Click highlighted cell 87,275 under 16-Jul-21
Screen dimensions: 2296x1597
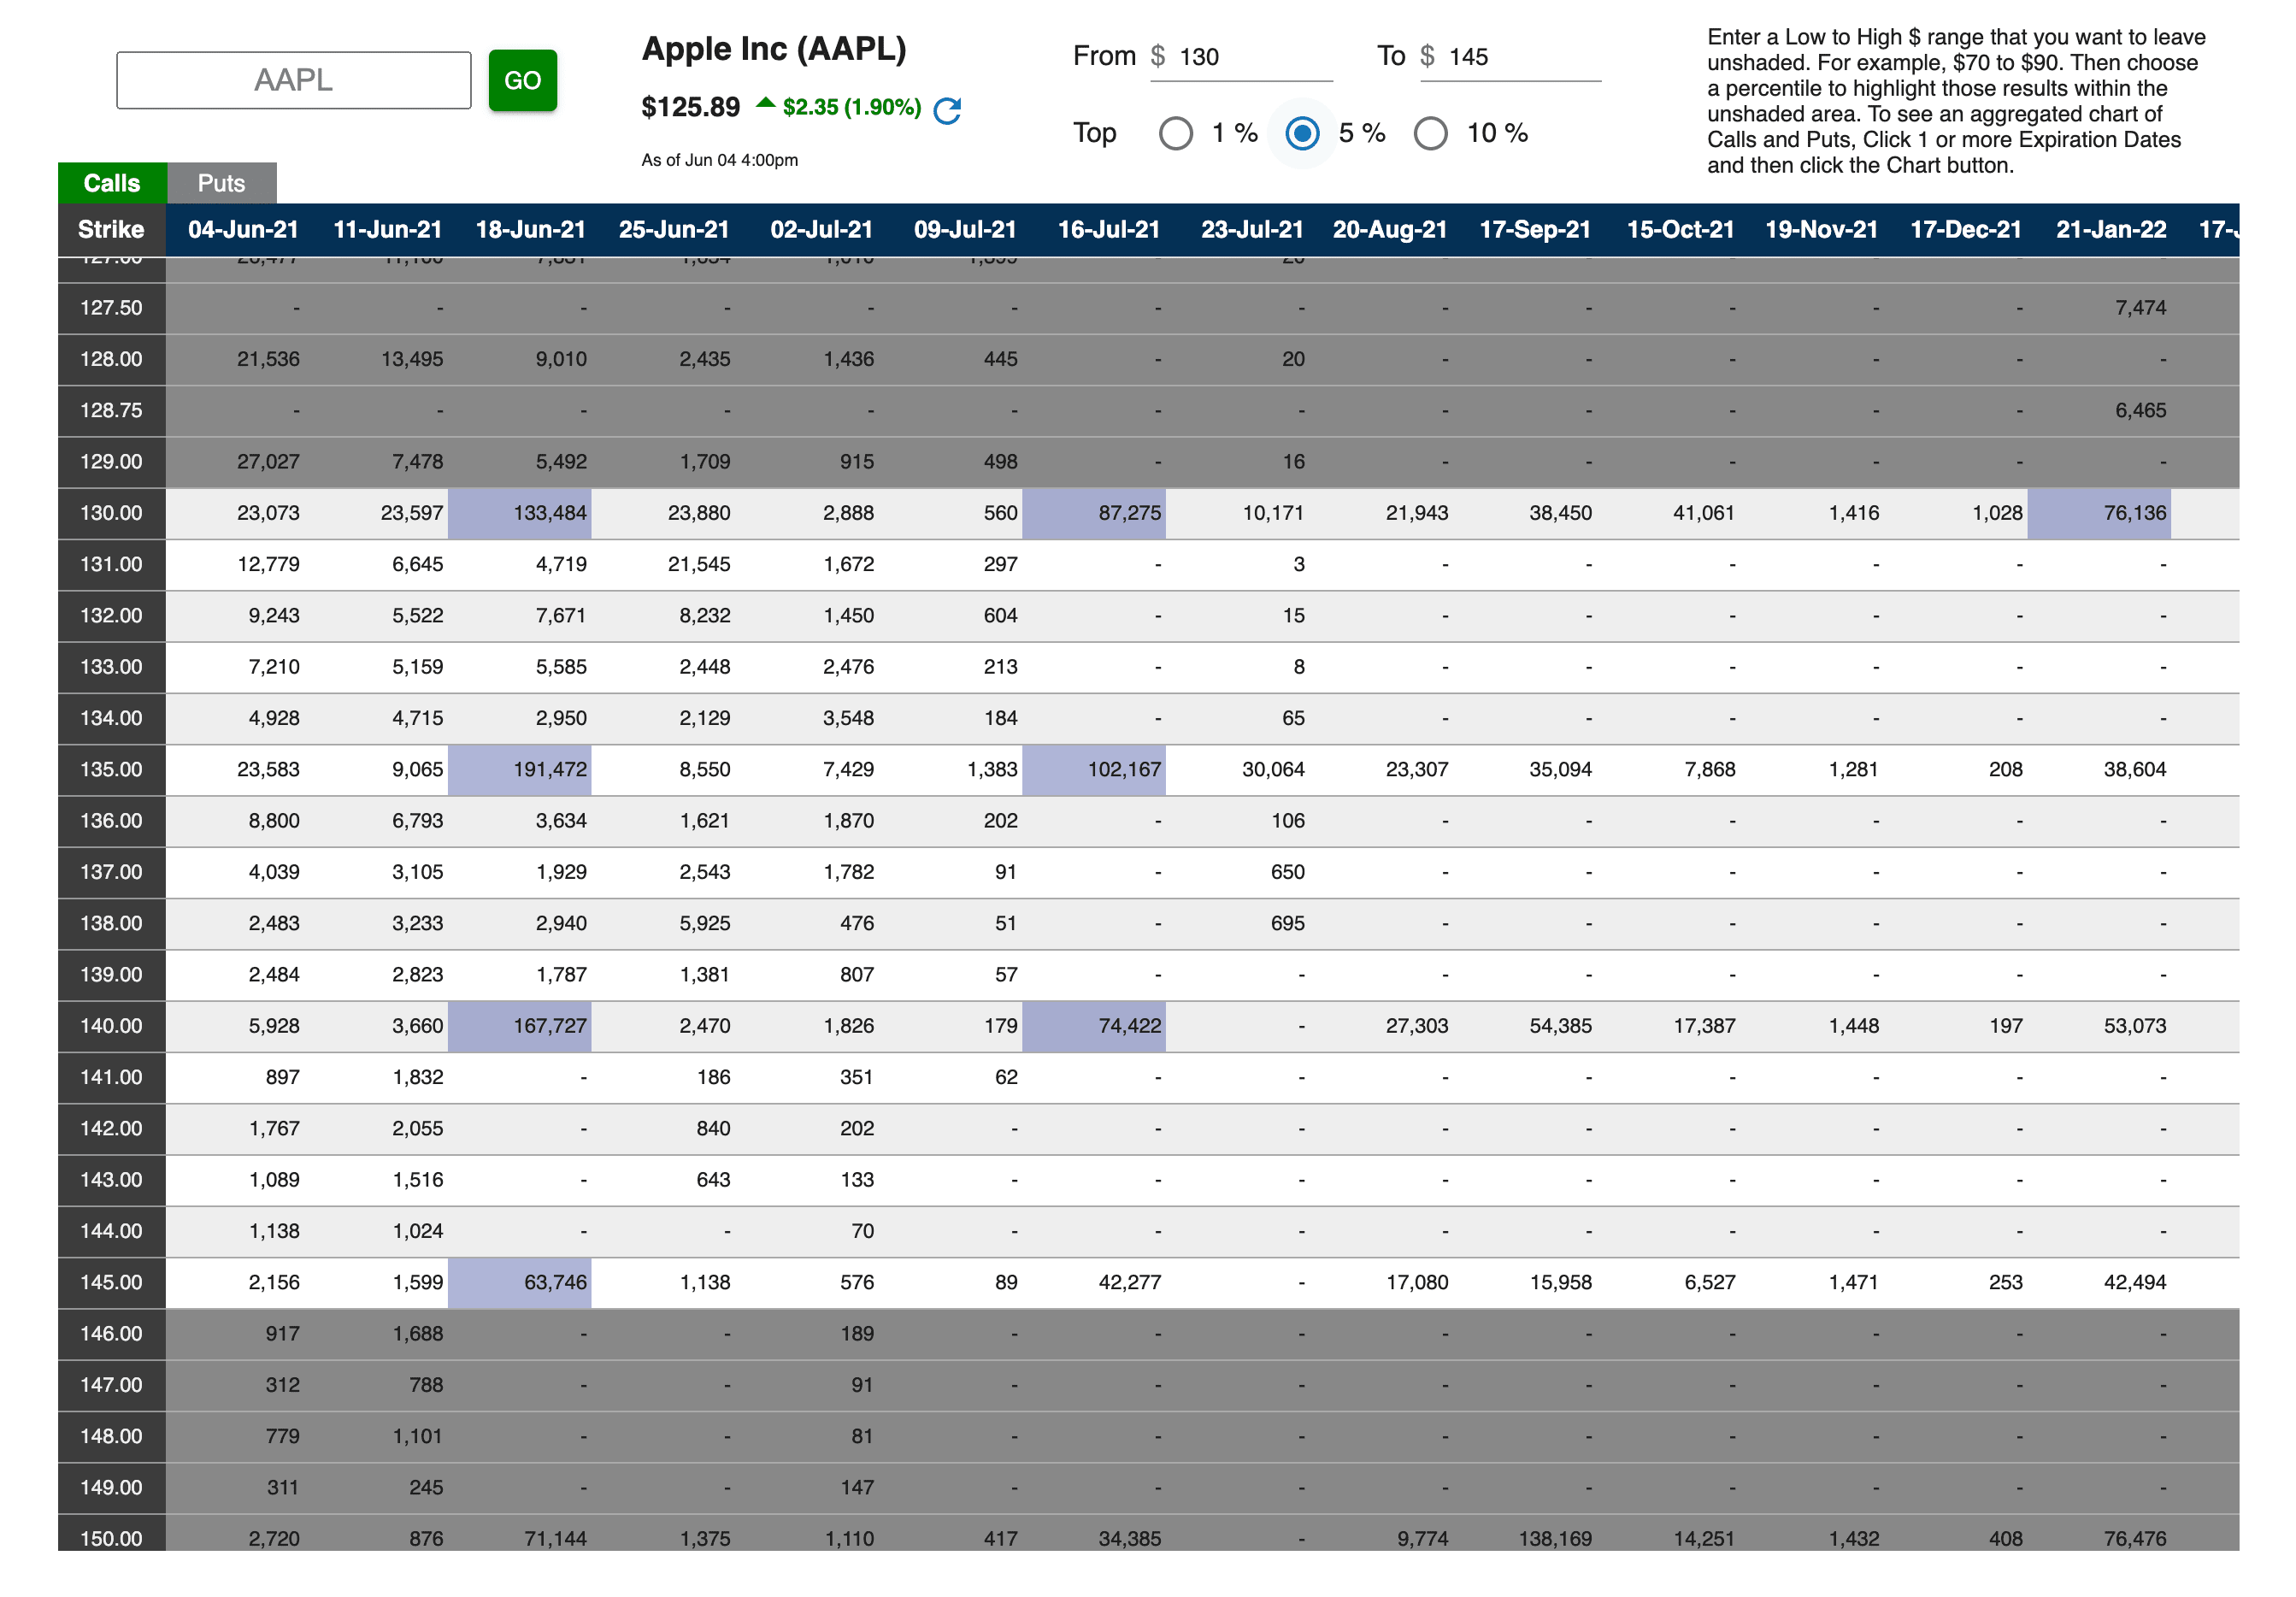point(1094,513)
